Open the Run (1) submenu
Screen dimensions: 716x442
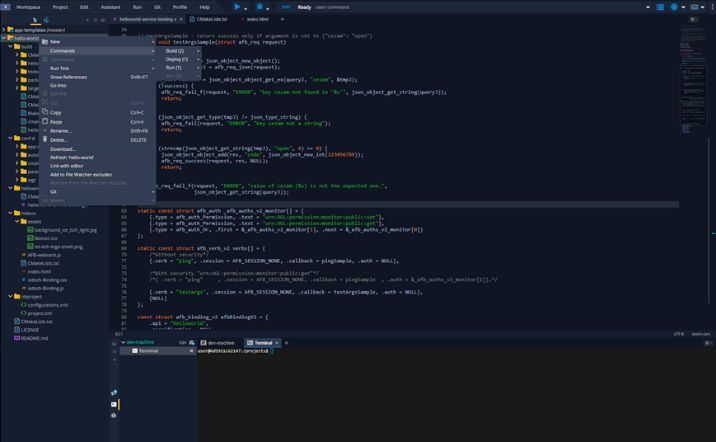[179, 68]
